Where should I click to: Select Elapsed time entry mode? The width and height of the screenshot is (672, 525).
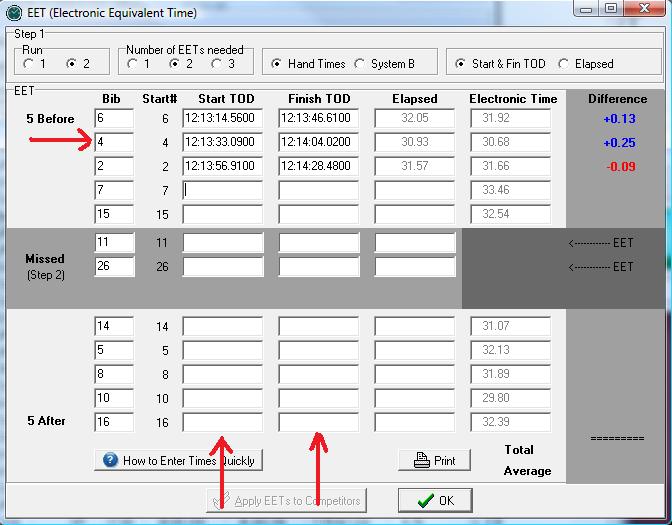click(x=565, y=64)
